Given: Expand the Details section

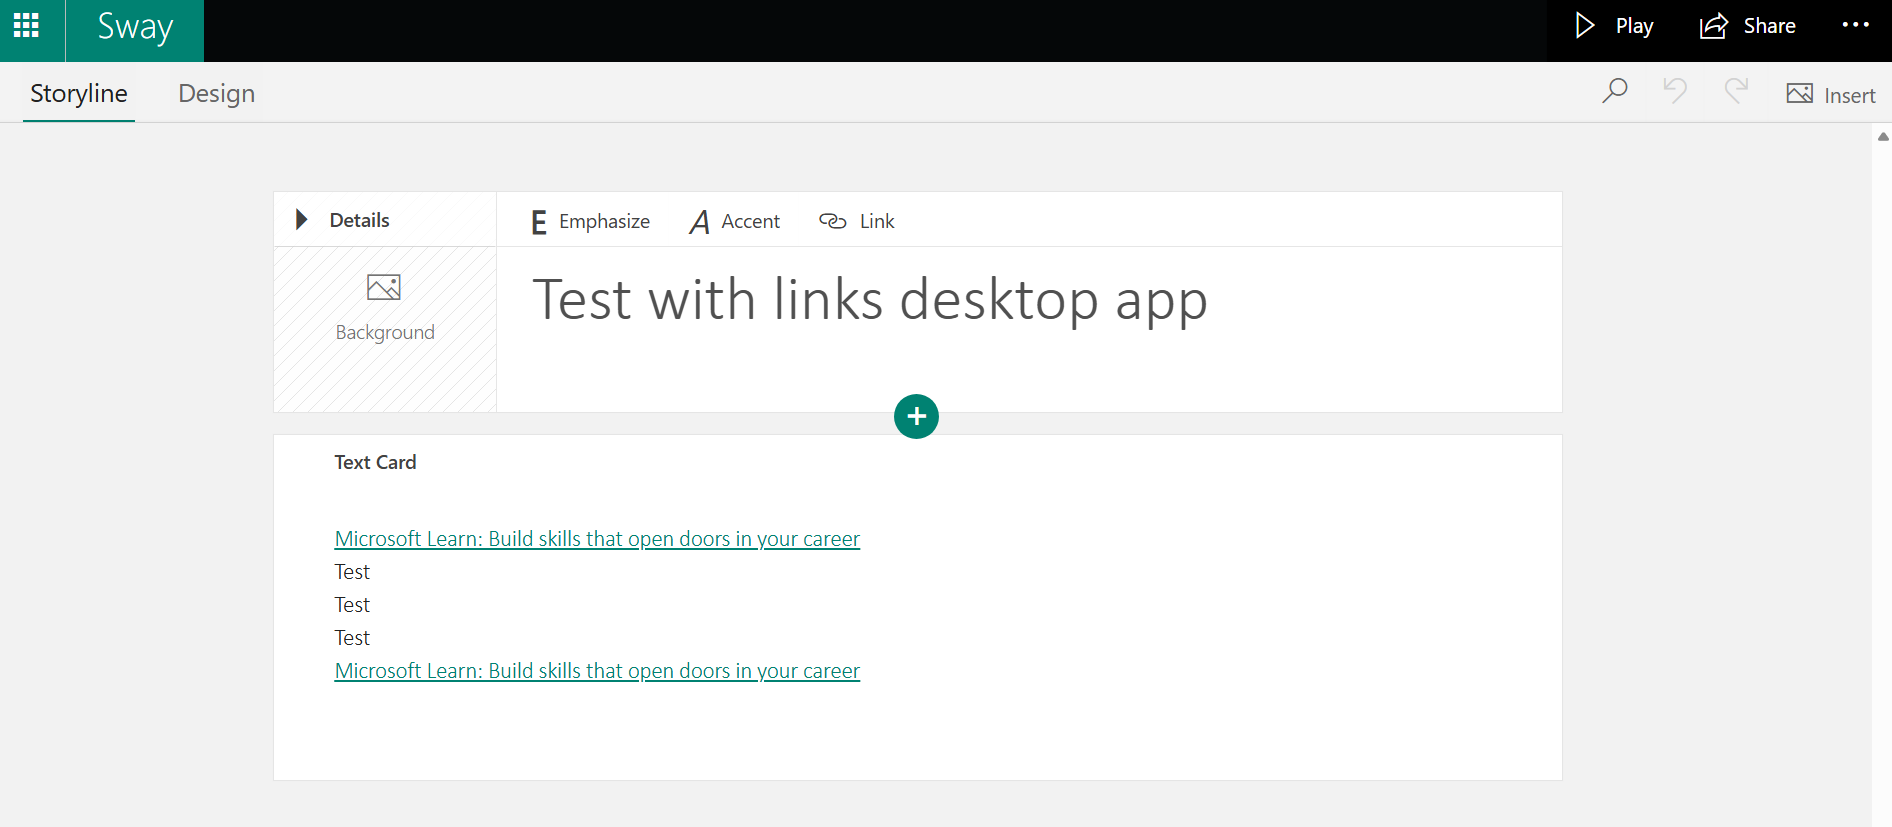Looking at the screenshot, I should click(344, 220).
